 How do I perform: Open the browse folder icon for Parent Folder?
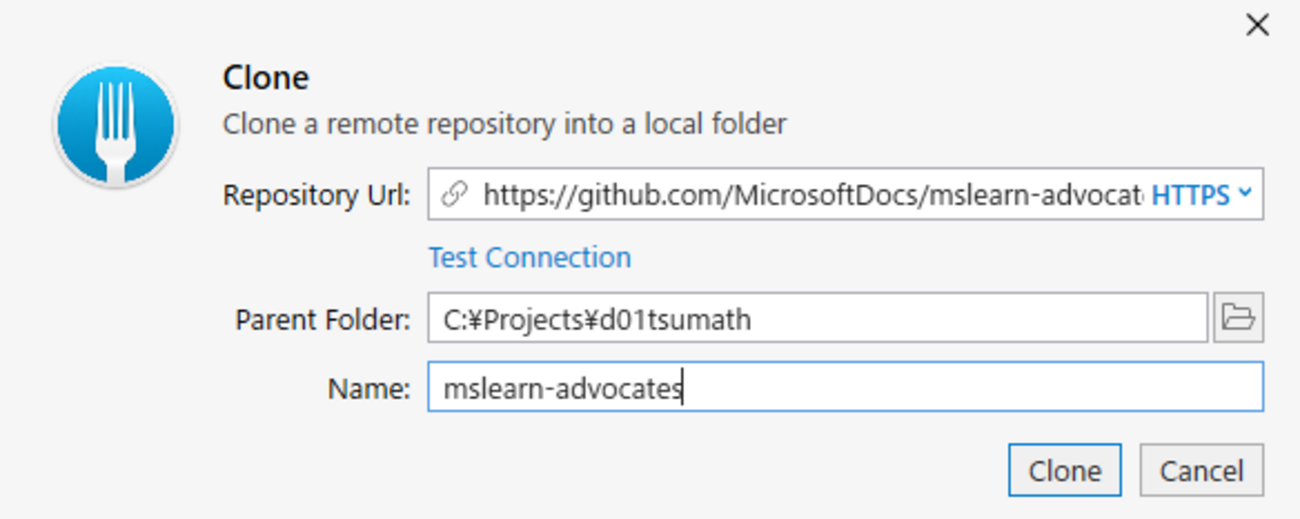(1238, 318)
